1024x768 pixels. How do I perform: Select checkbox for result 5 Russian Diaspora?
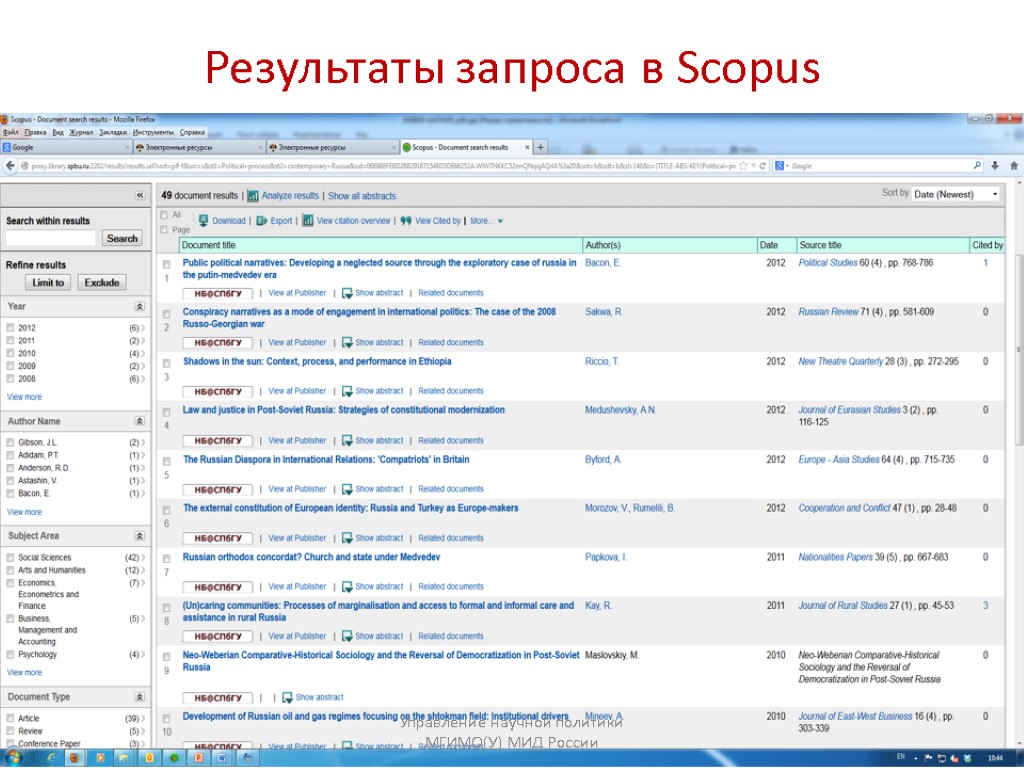pos(167,461)
